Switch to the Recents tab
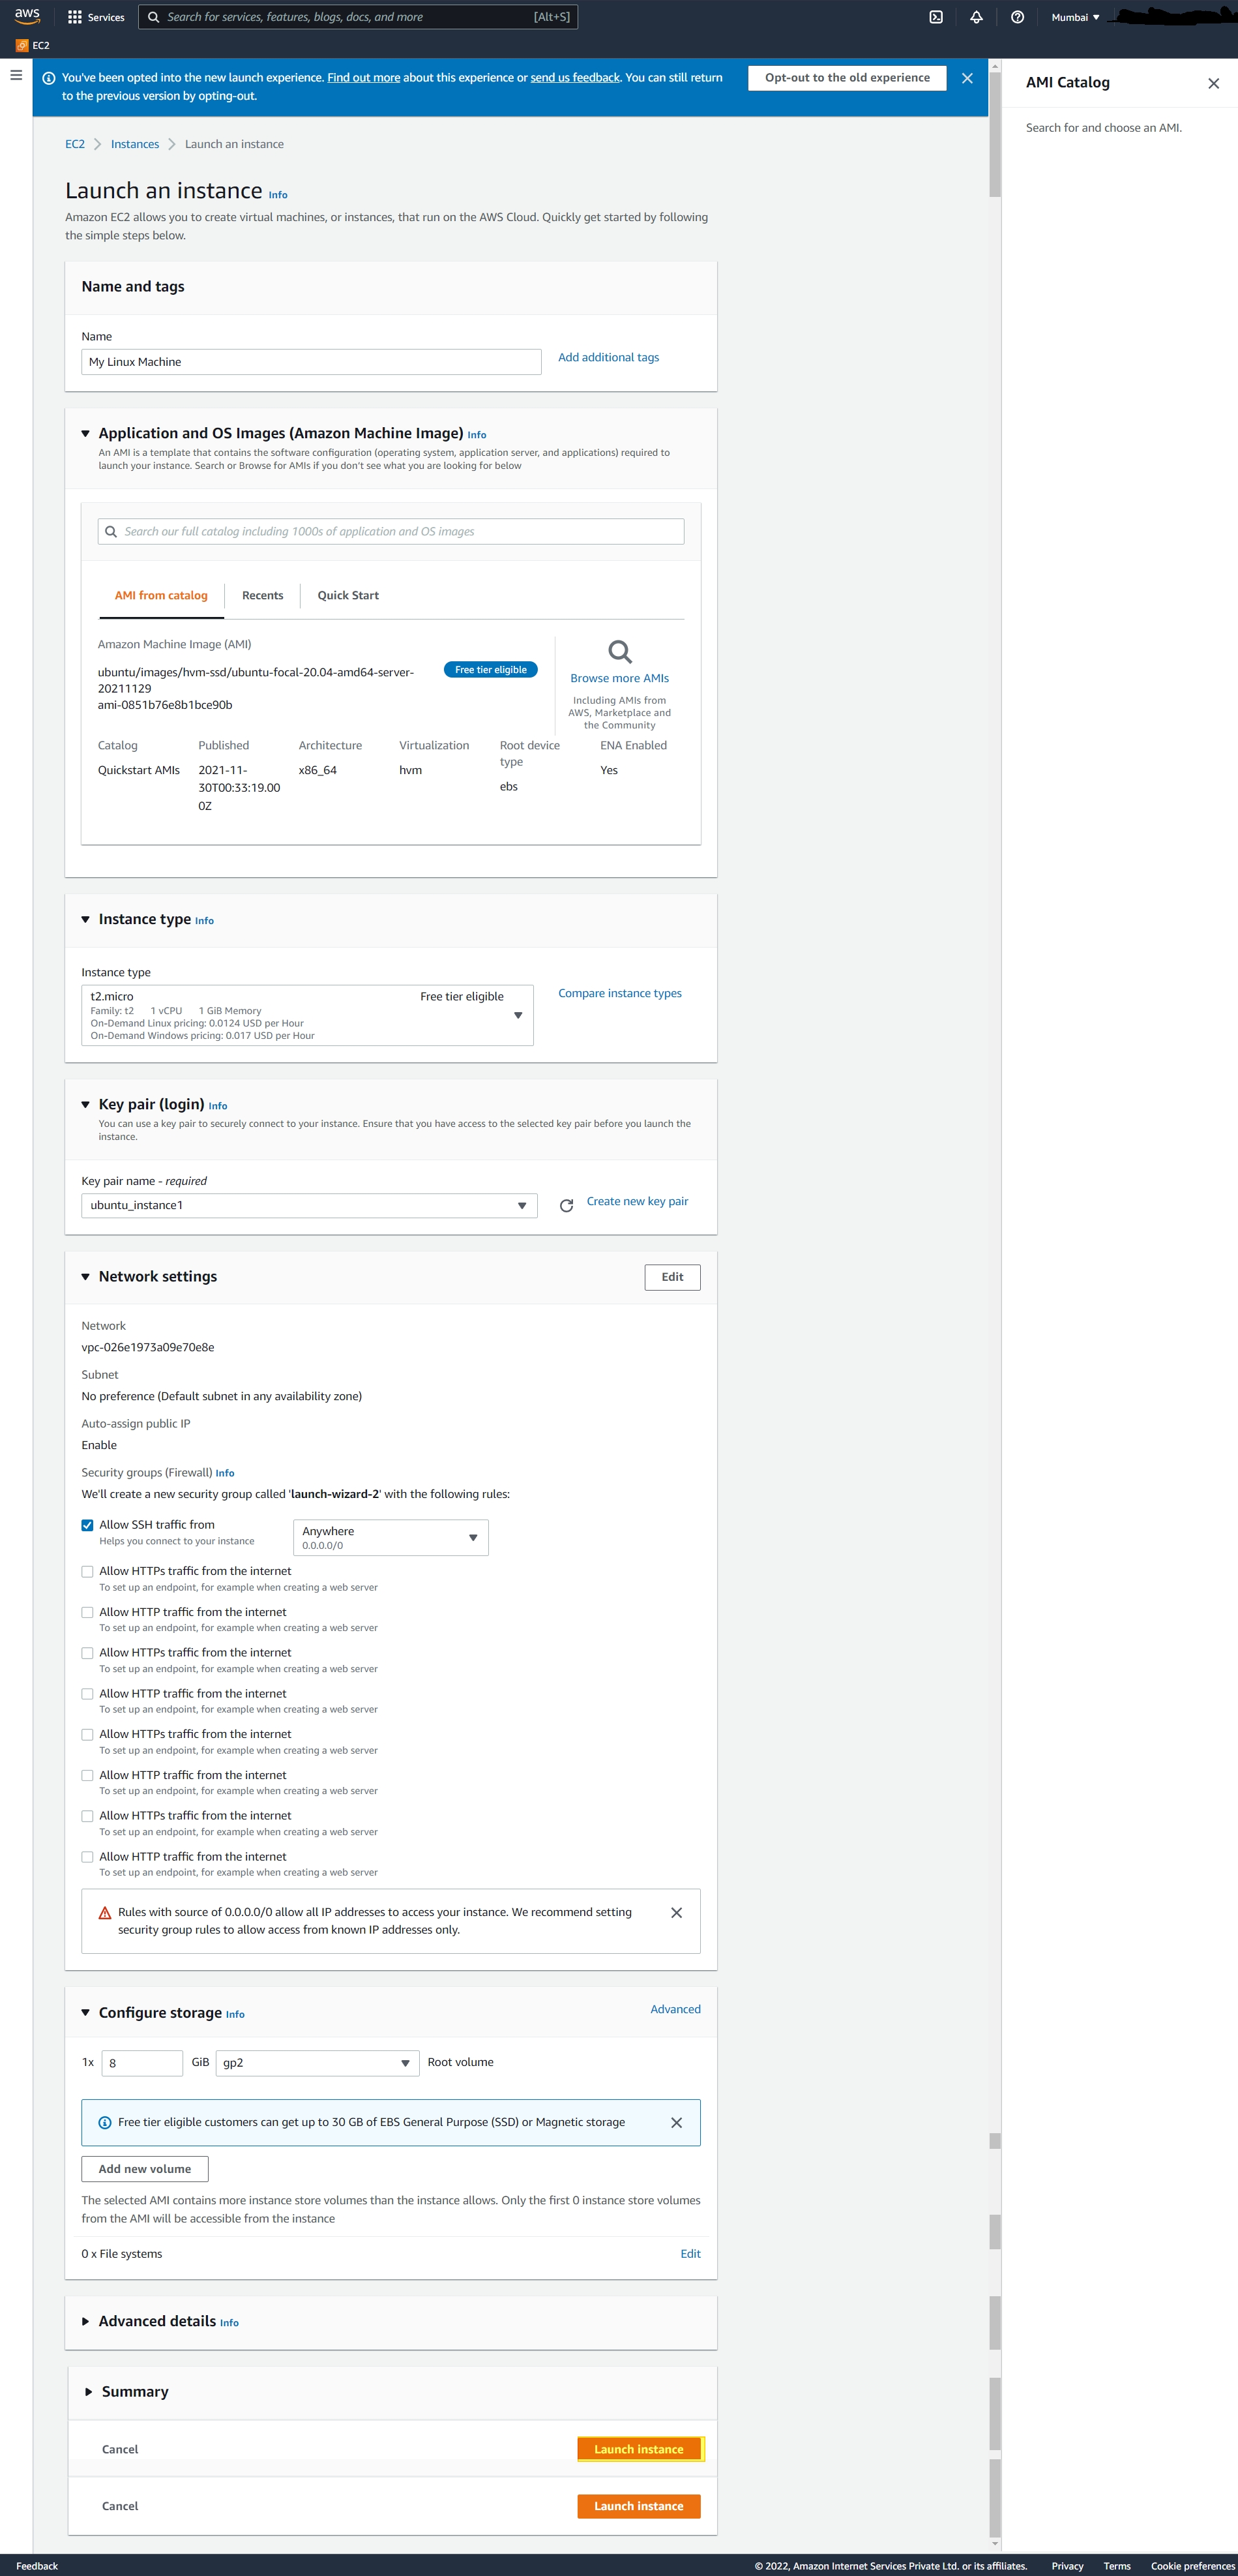The width and height of the screenshot is (1238, 2576). click(x=262, y=596)
